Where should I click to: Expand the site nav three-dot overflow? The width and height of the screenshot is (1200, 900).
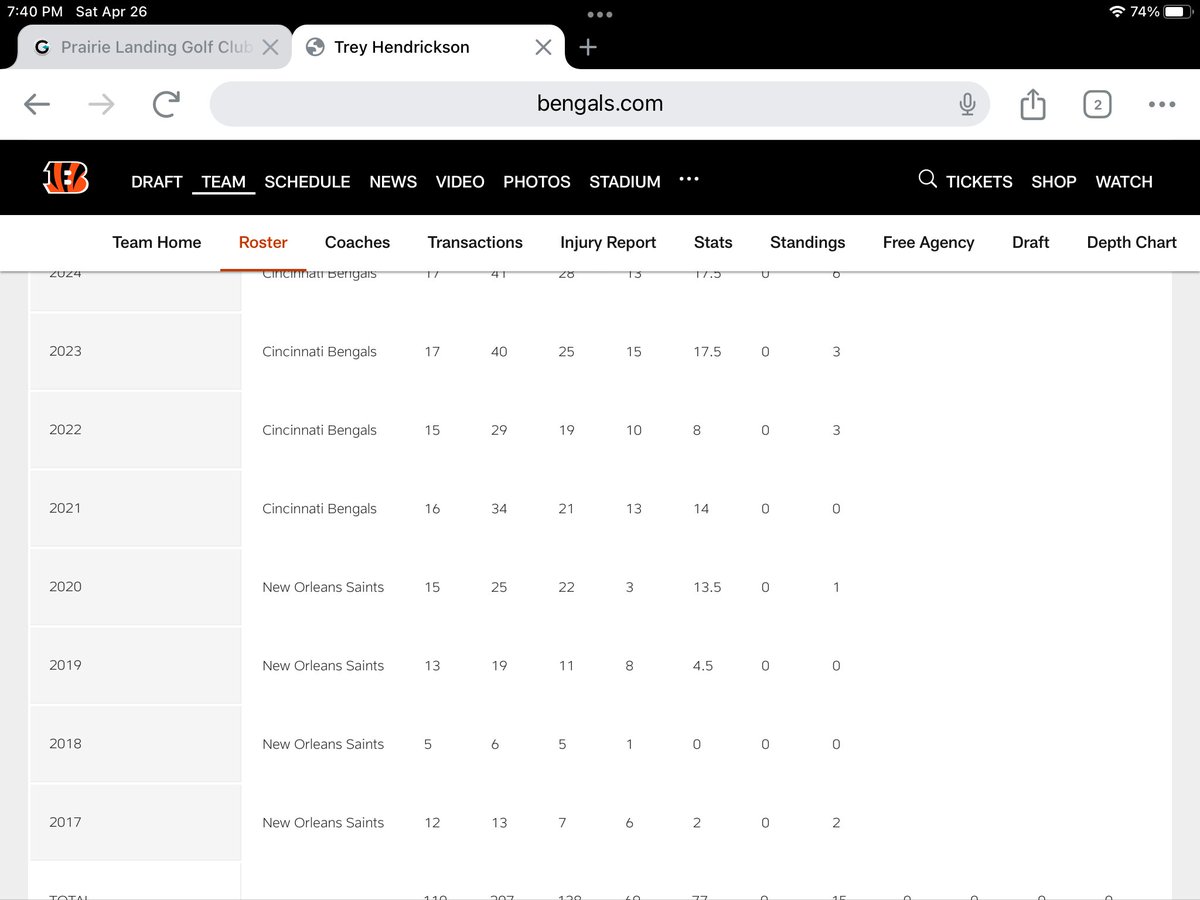pos(689,179)
